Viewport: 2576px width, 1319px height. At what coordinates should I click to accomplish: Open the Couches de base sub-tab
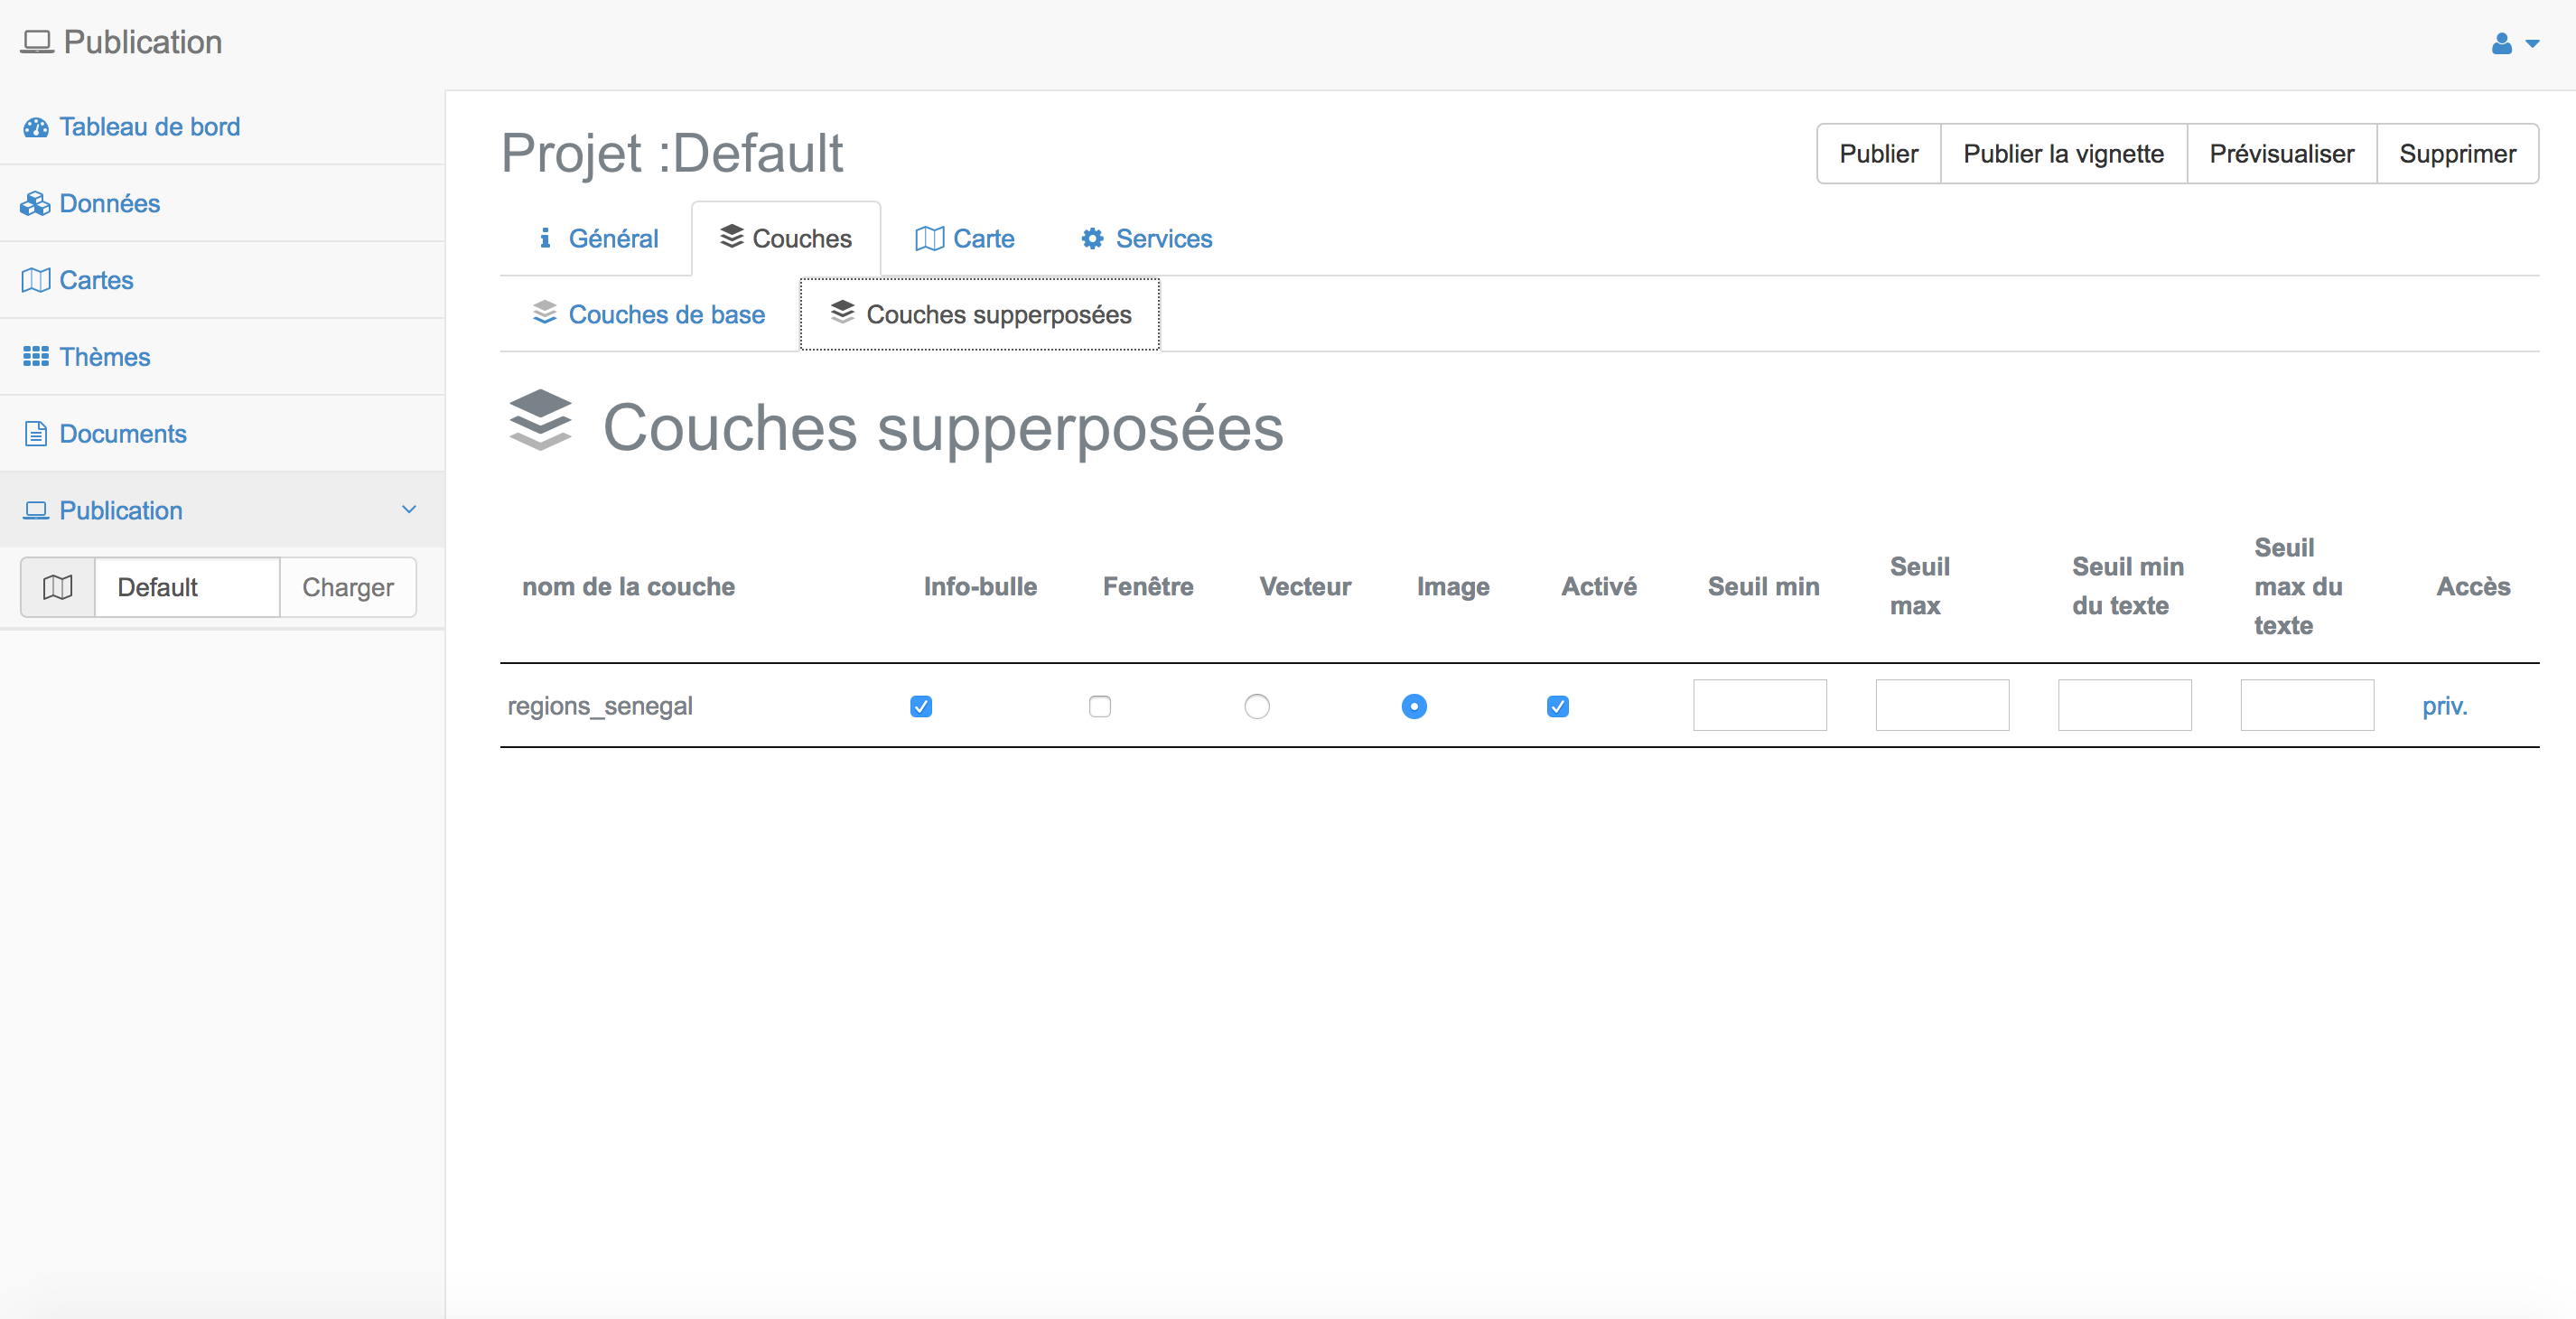[649, 315]
